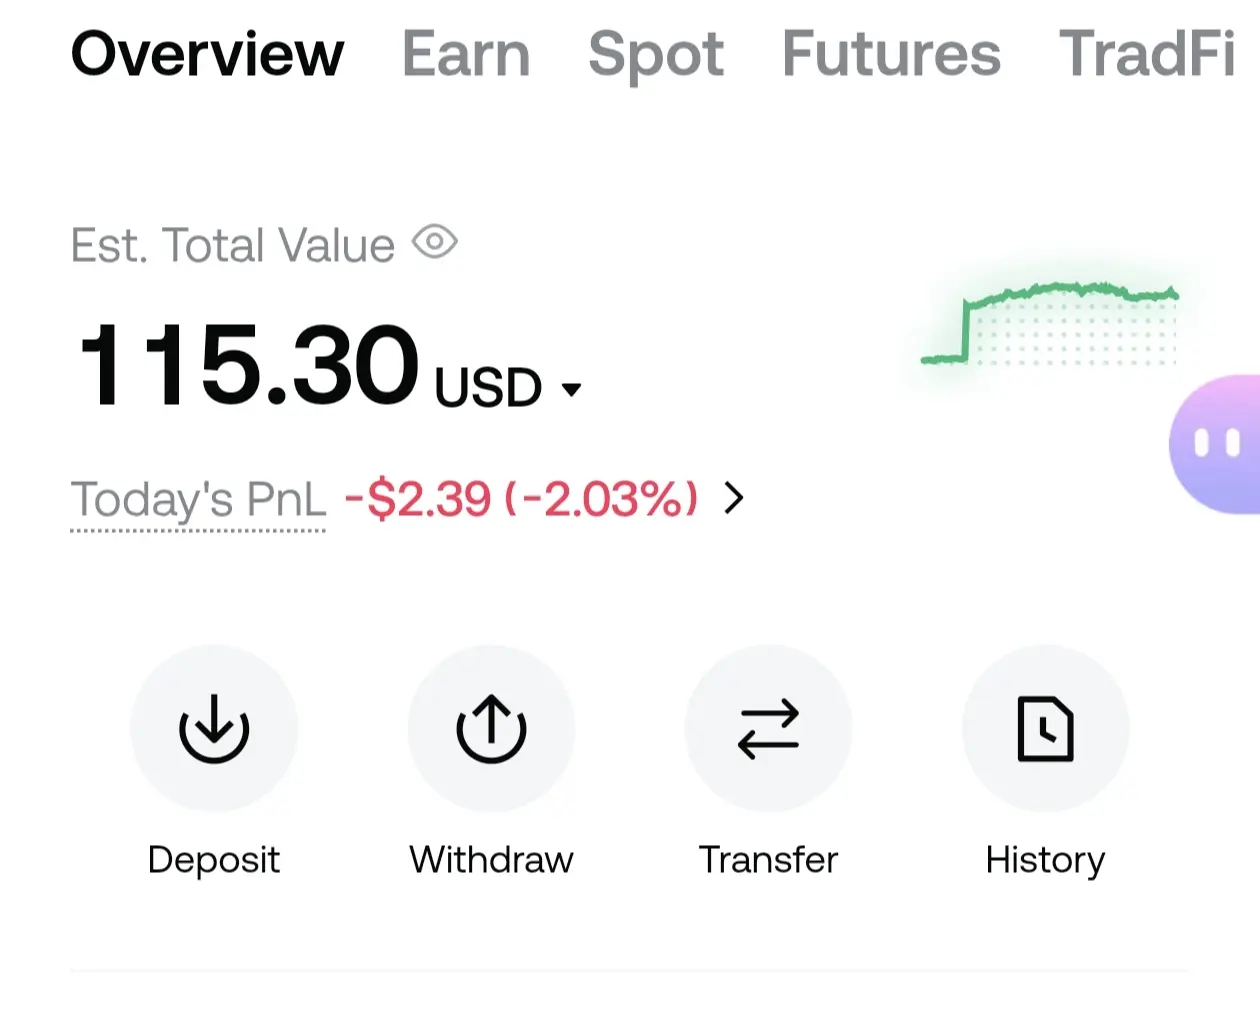Switch to the Earn tab

(466, 54)
